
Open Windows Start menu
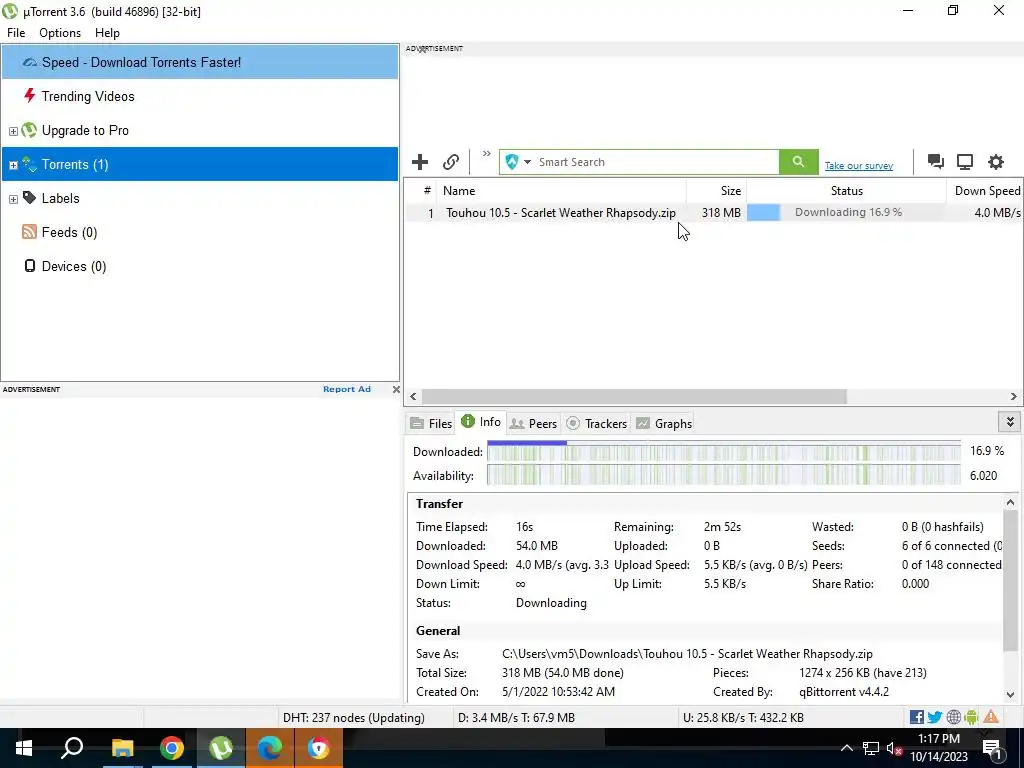(x=24, y=748)
